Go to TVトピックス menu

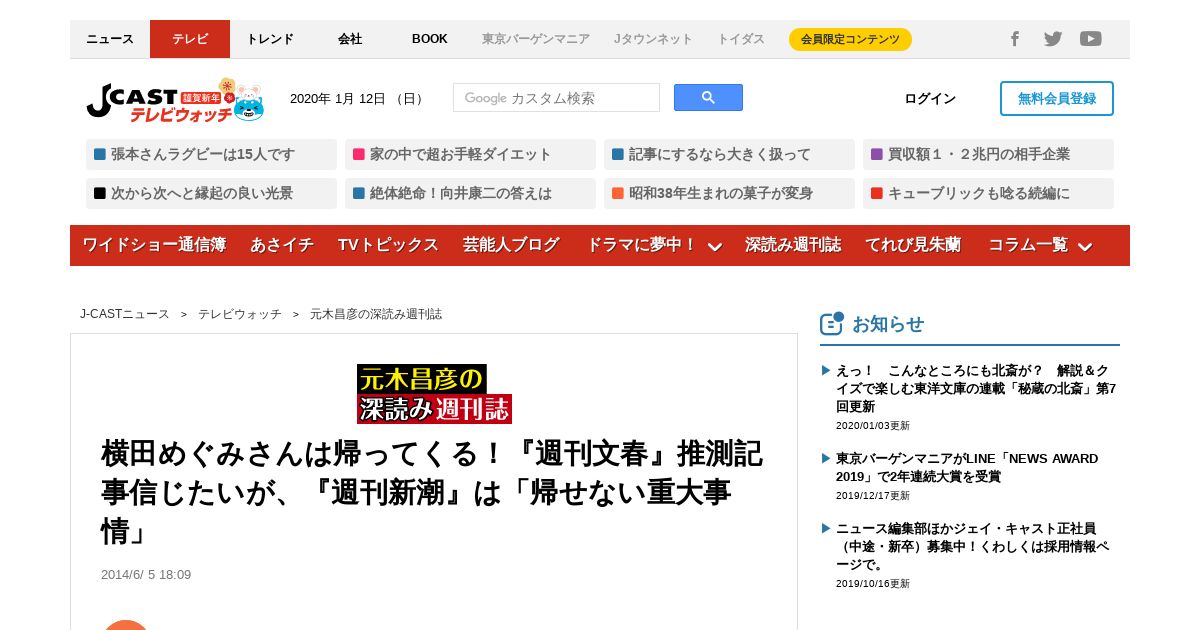[388, 245]
